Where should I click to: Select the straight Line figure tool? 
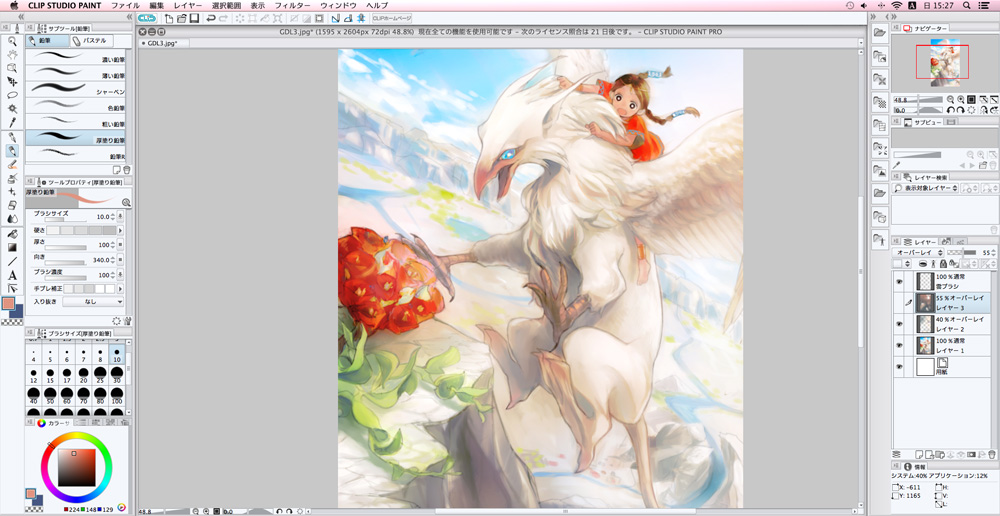(12, 261)
